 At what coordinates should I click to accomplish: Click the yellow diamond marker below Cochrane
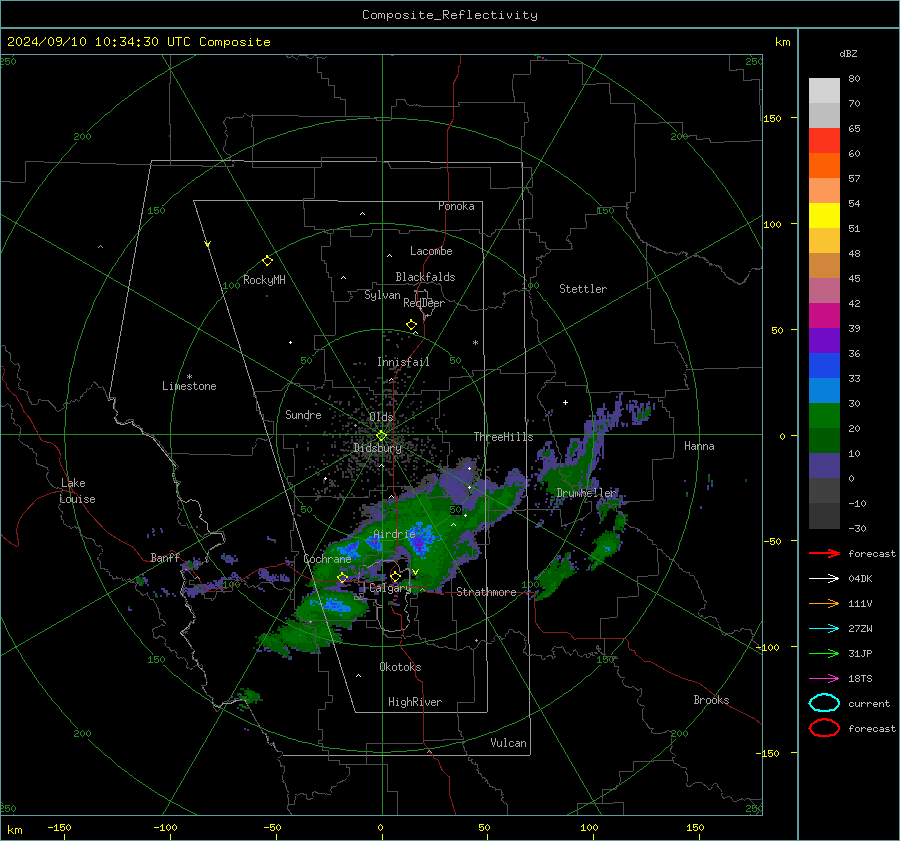point(342,577)
